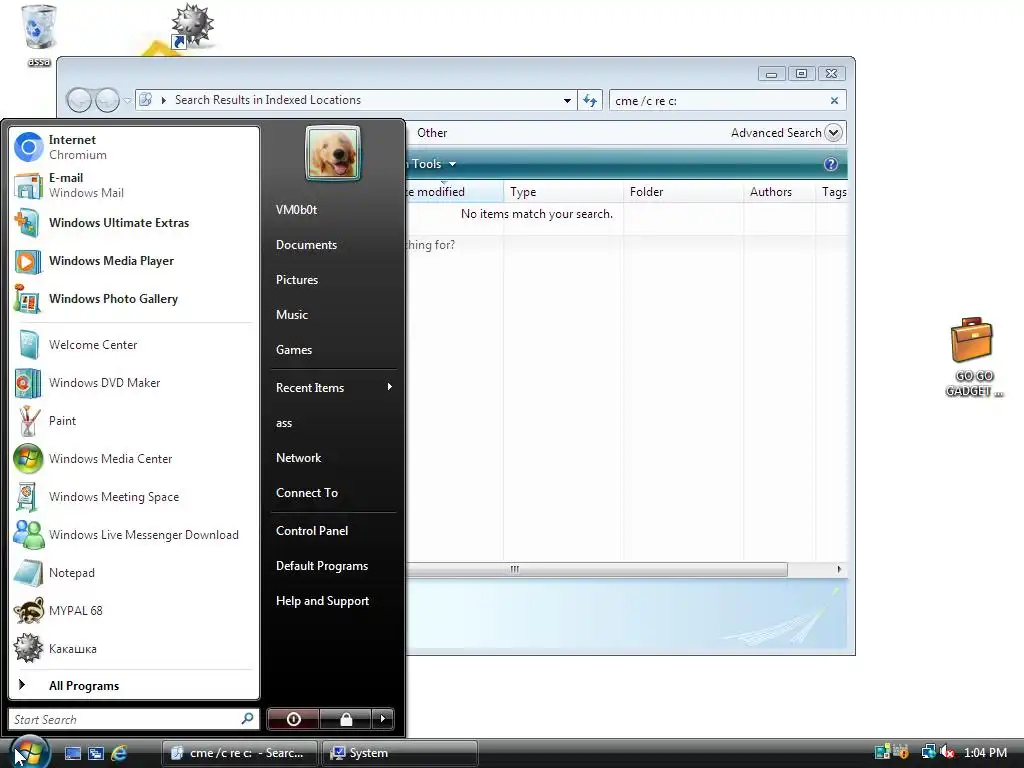Viewport: 1024px width, 768px height.
Task: Open GO GO GADGET desktop briefcase icon
Action: click(973, 357)
